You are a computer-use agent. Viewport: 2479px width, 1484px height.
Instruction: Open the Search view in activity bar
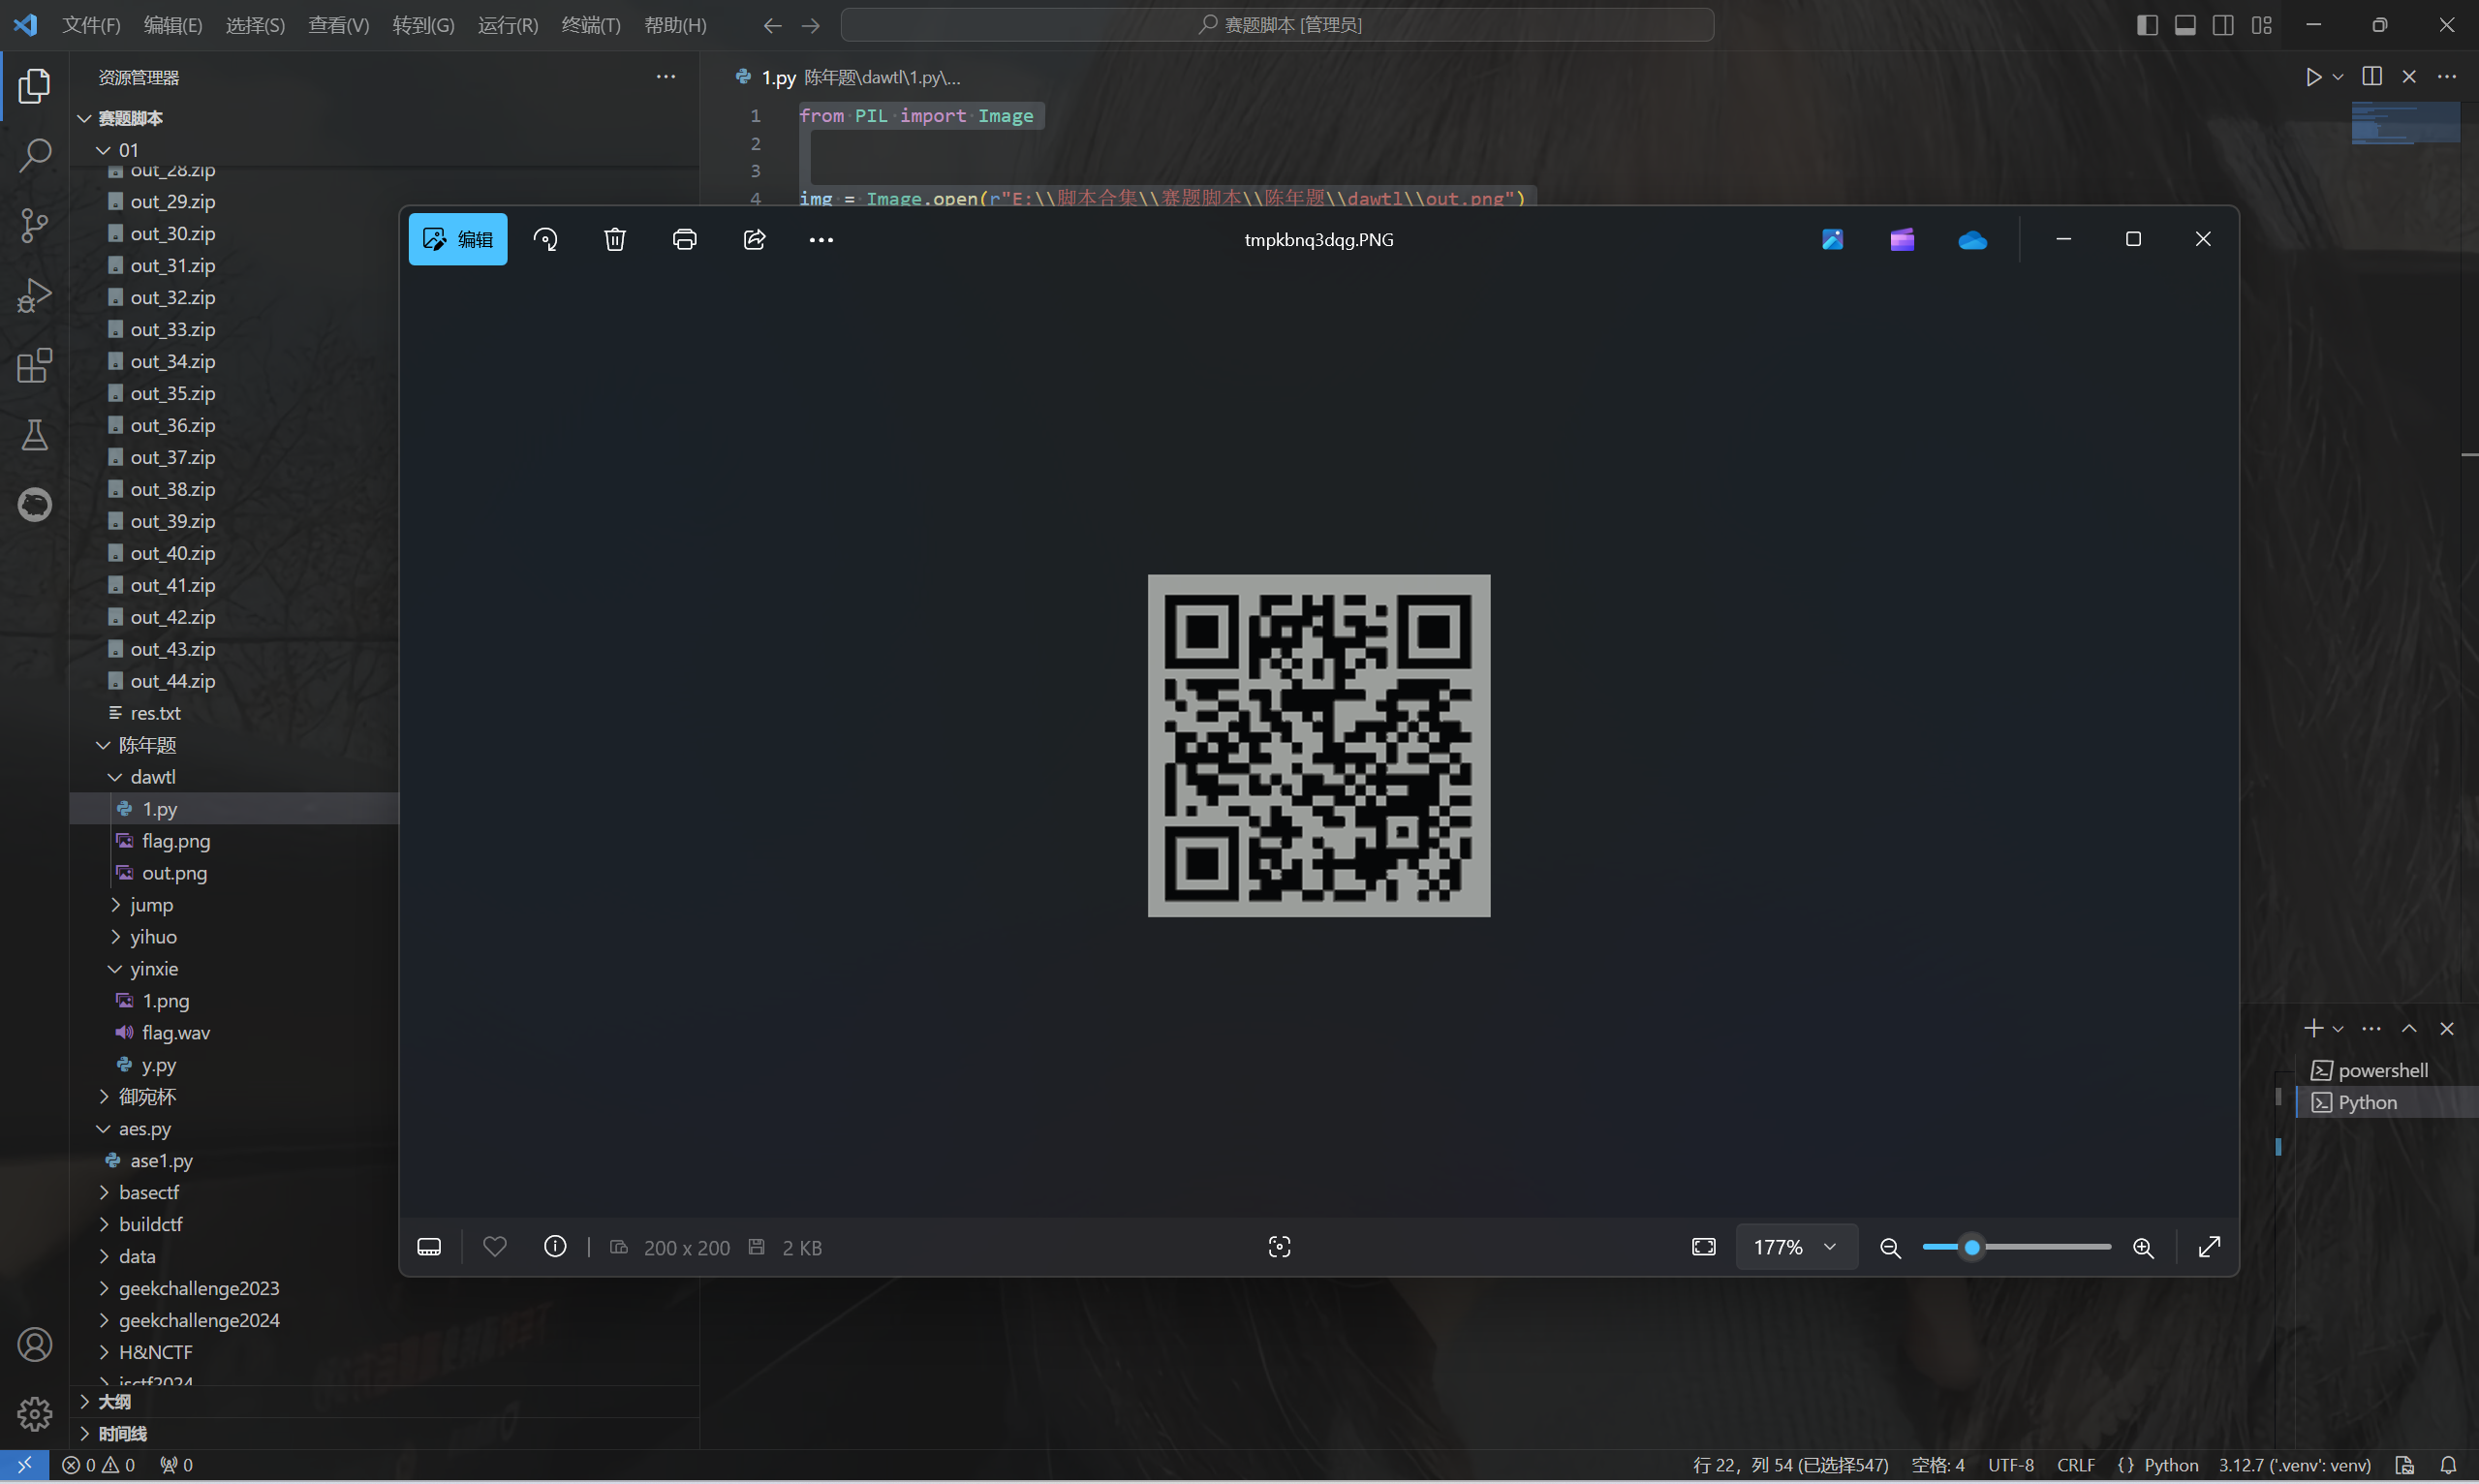(x=34, y=155)
